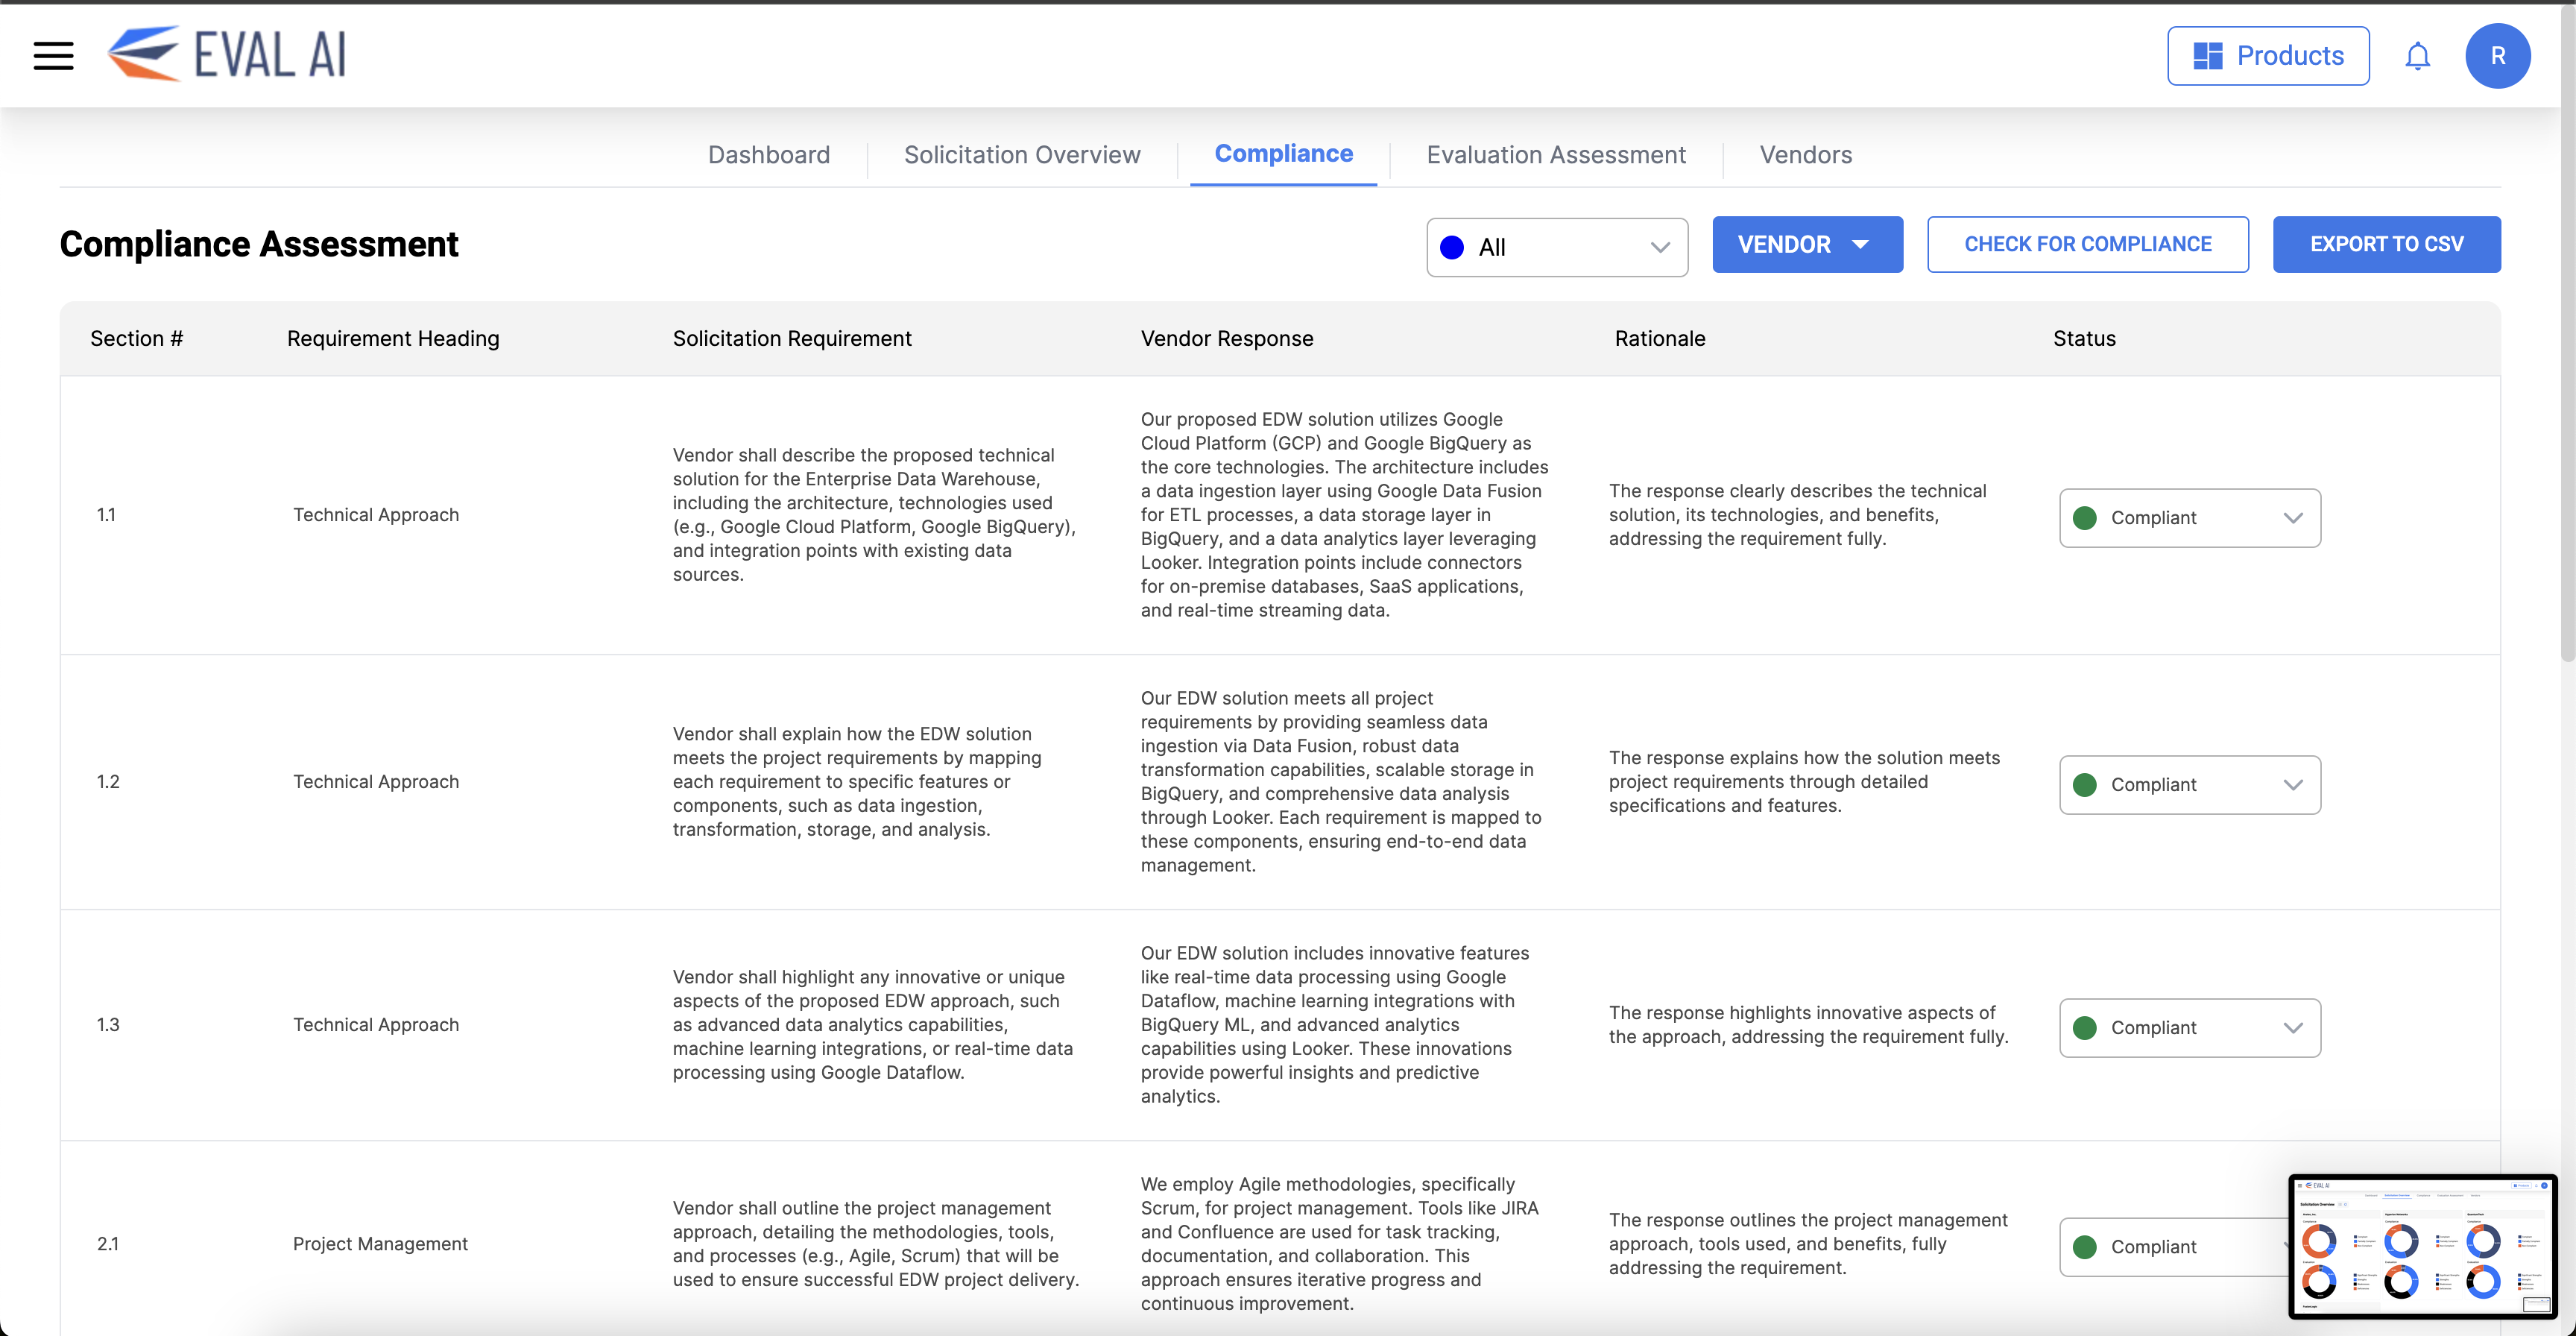Click section number 2.1 cell

tap(108, 1244)
